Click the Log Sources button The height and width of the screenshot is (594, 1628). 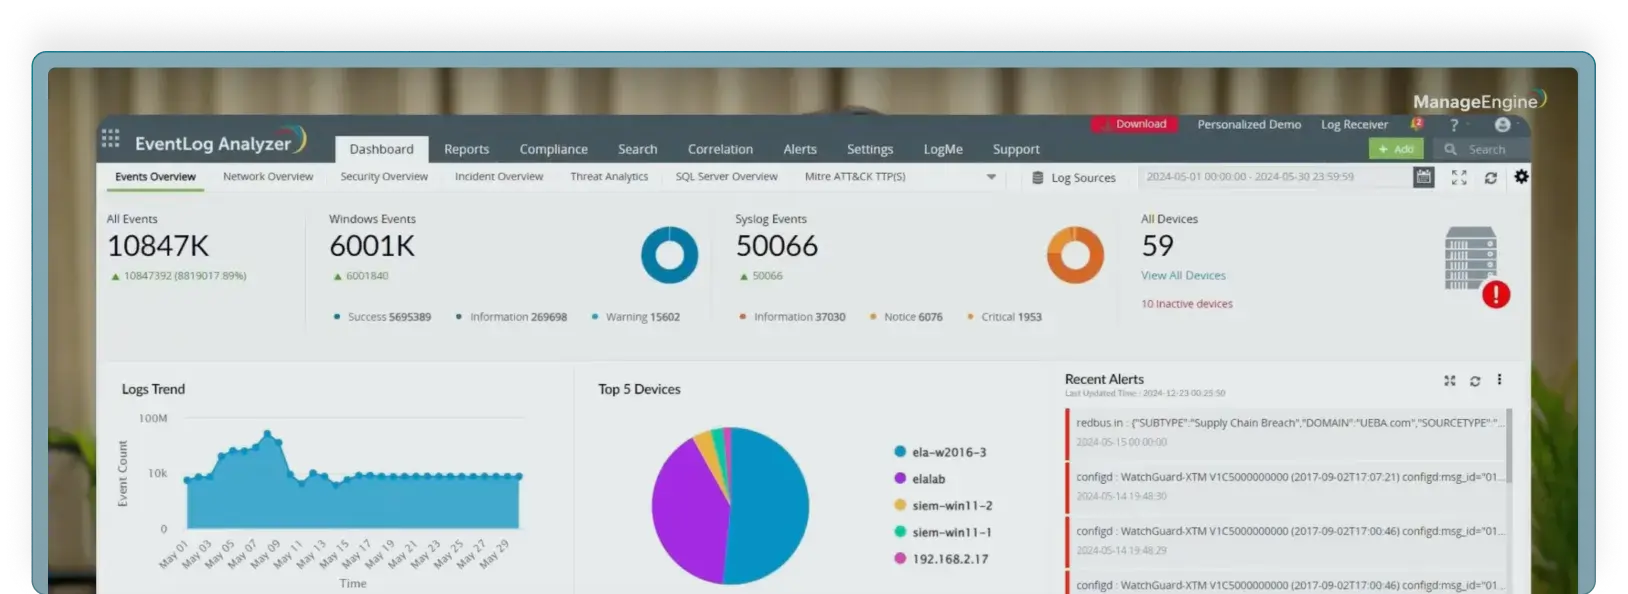tap(1073, 177)
